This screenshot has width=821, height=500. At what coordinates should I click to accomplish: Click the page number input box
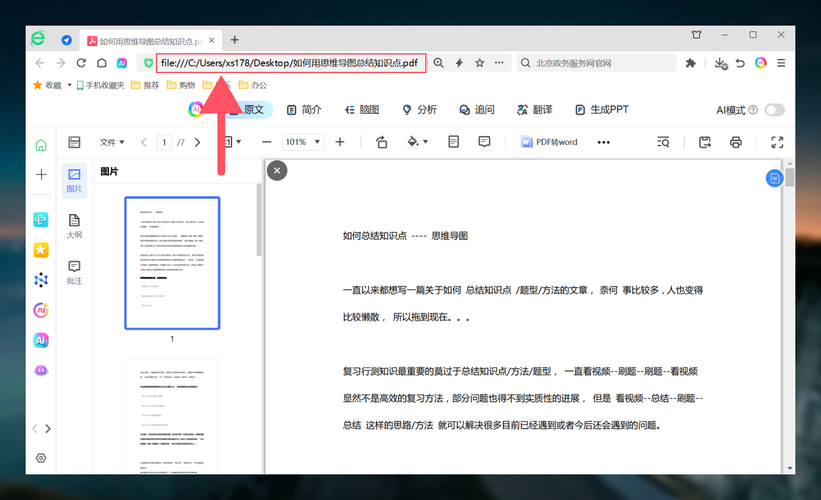[x=164, y=142]
